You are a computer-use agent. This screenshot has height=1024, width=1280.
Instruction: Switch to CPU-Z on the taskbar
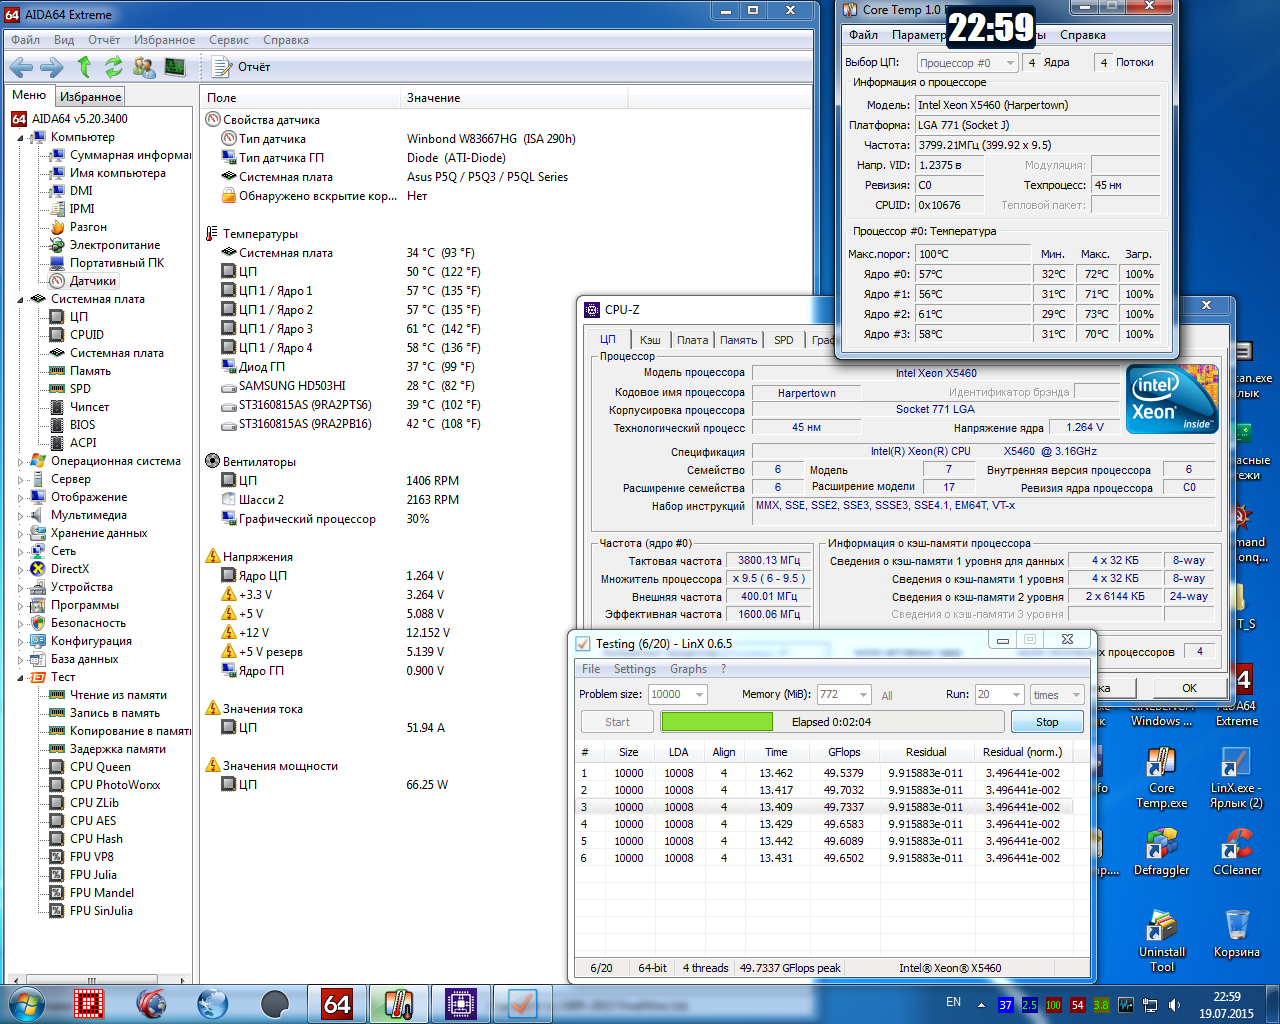[460, 1003]
